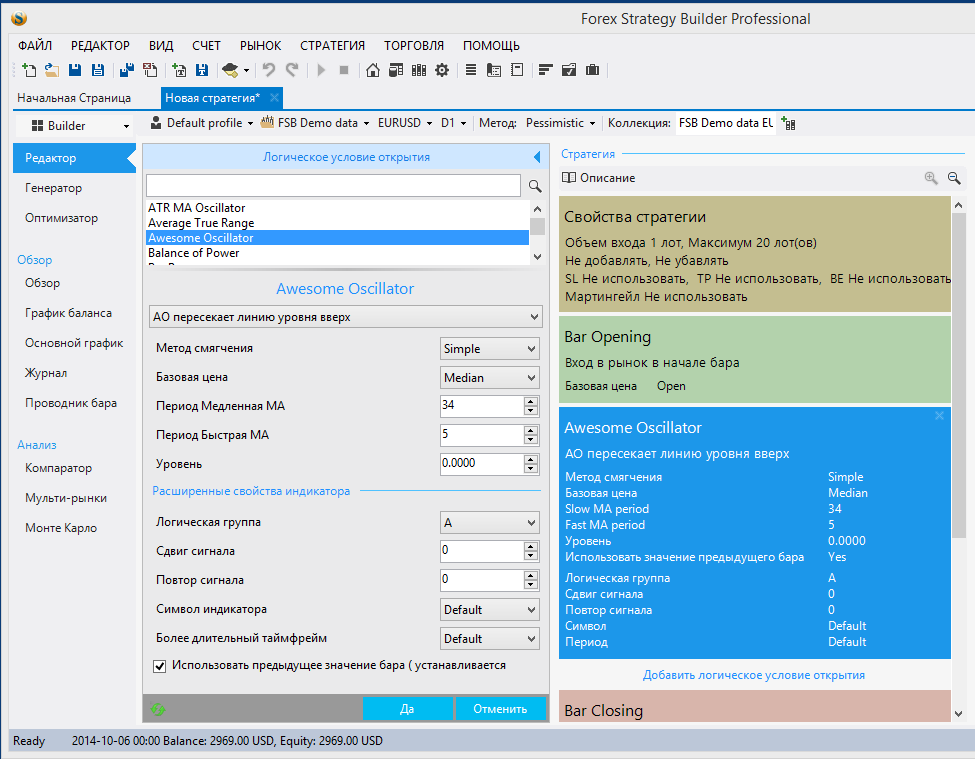Screen dimensions: 975x759
Task: Open the Метод смягчения dropdown
Action: [490, 349]
